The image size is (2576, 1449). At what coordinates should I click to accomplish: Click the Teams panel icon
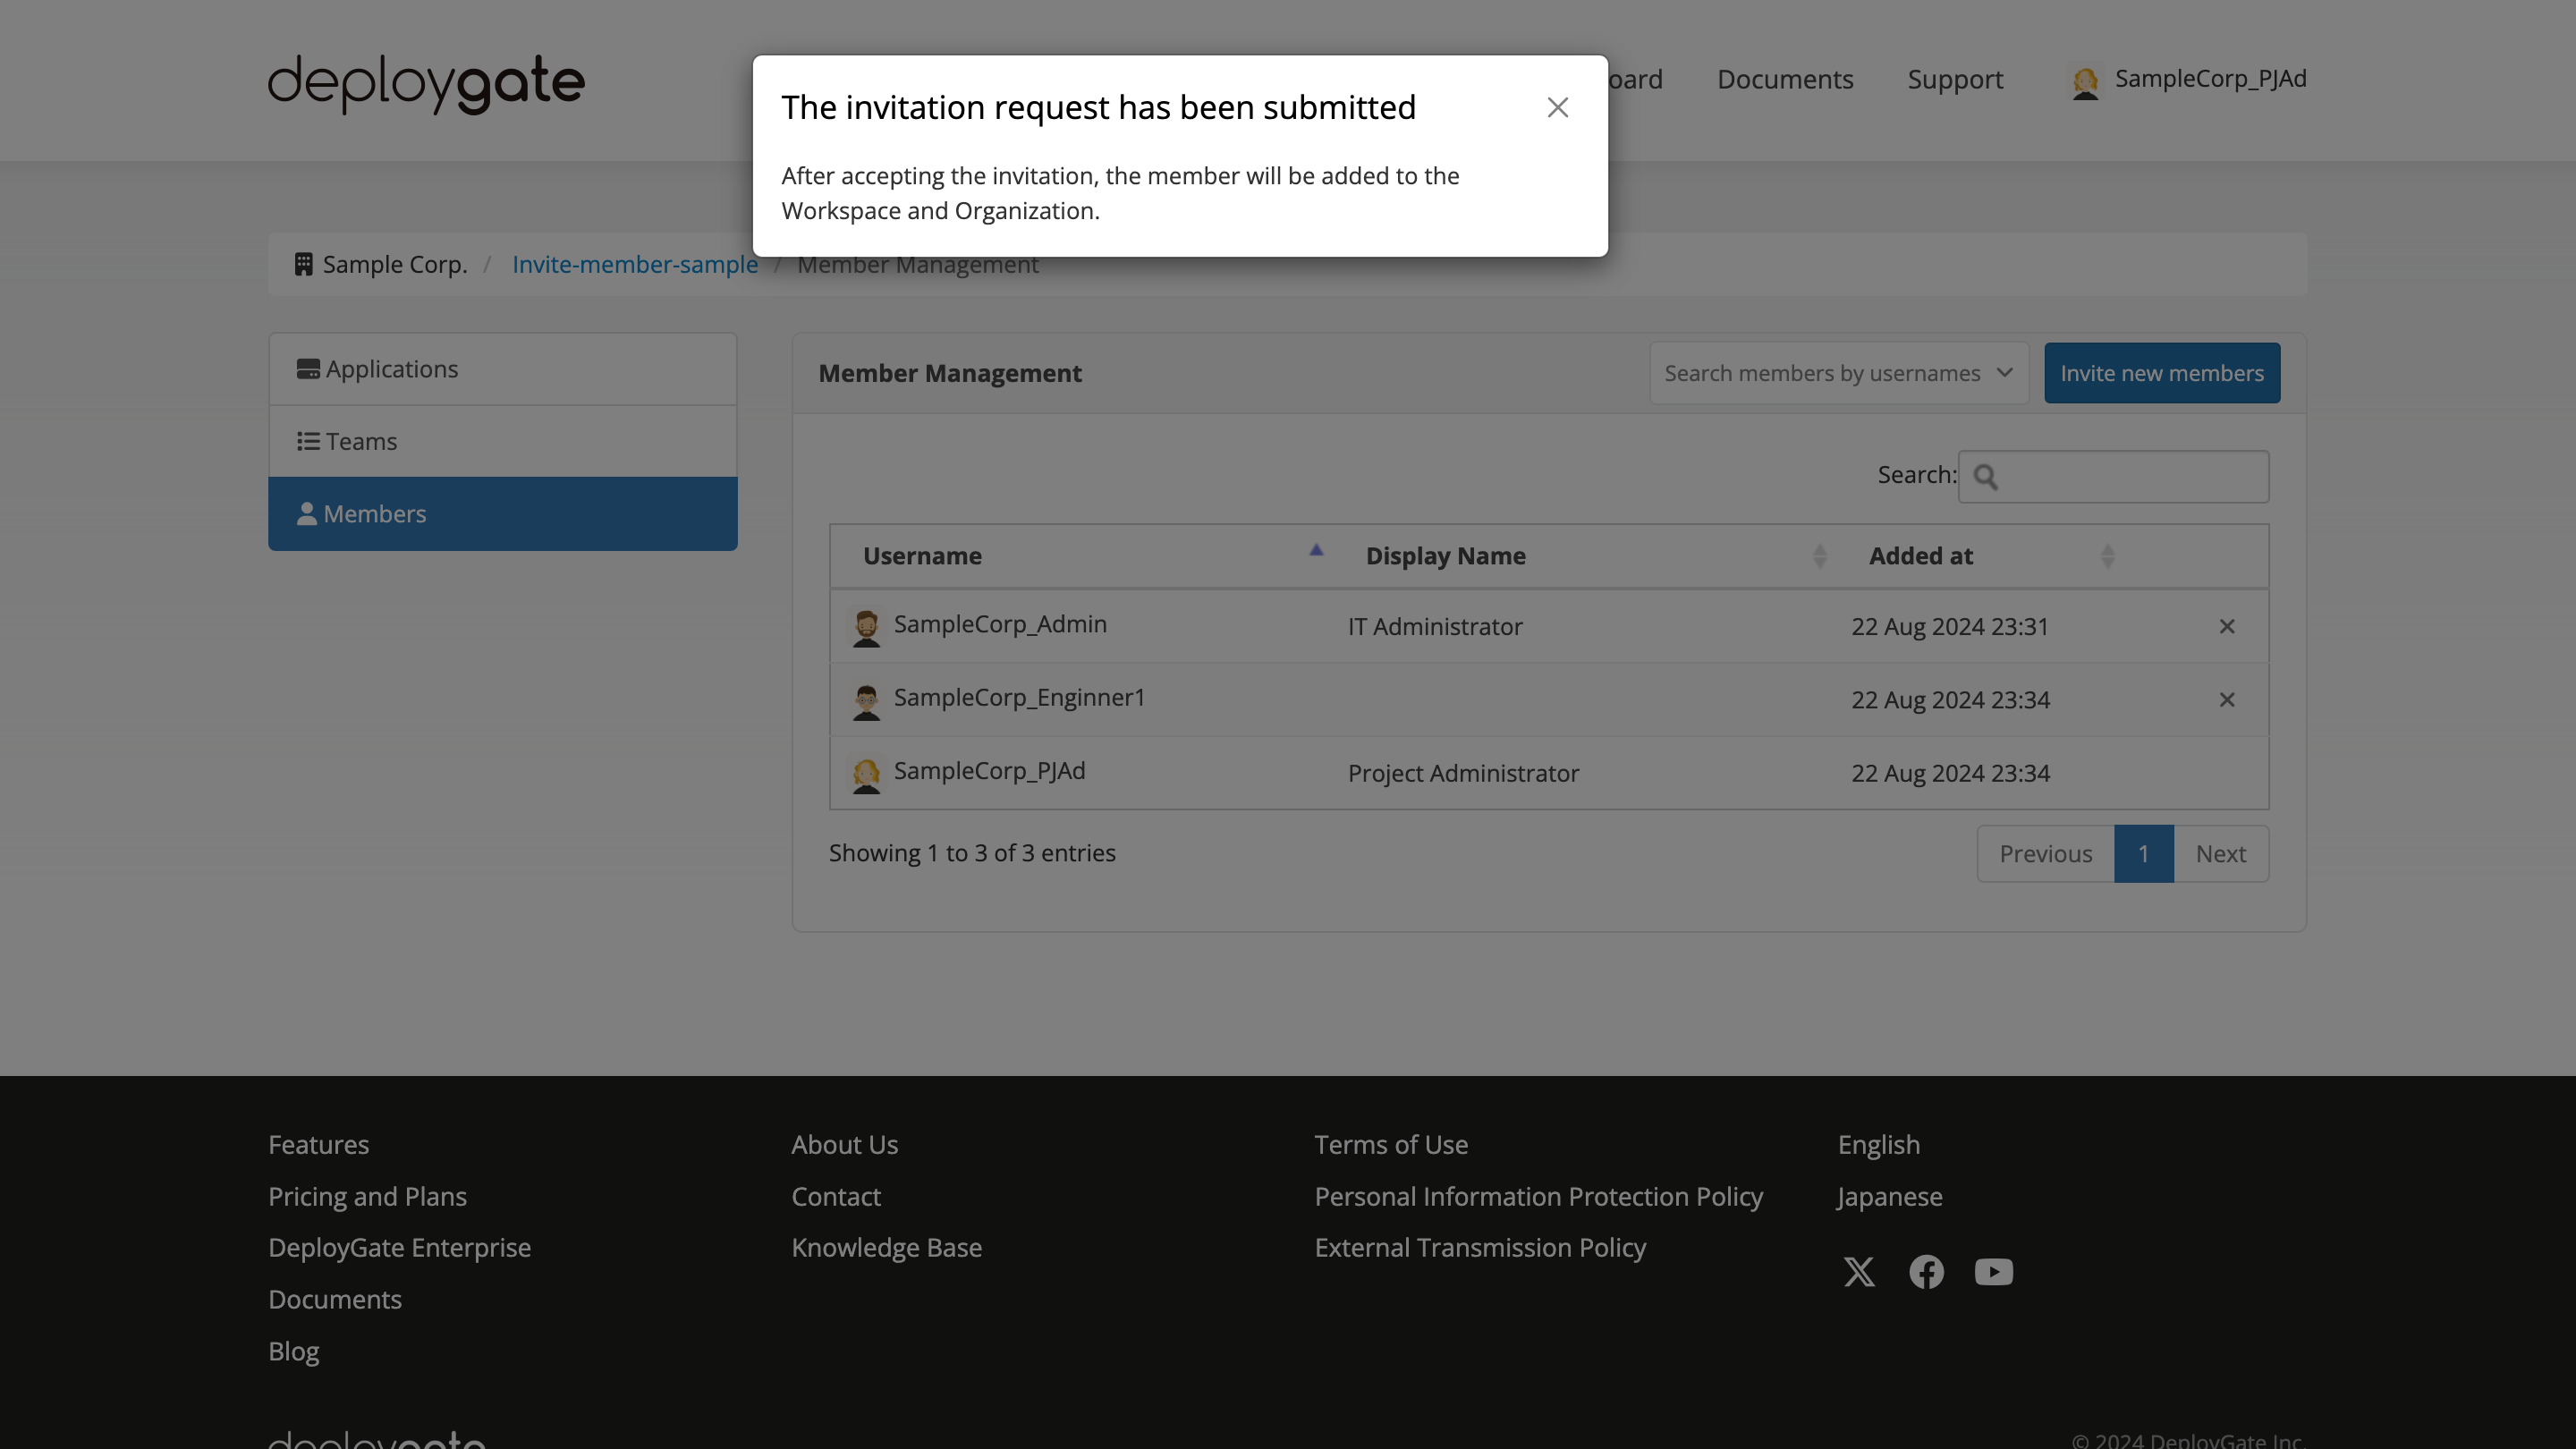(306, 441)
